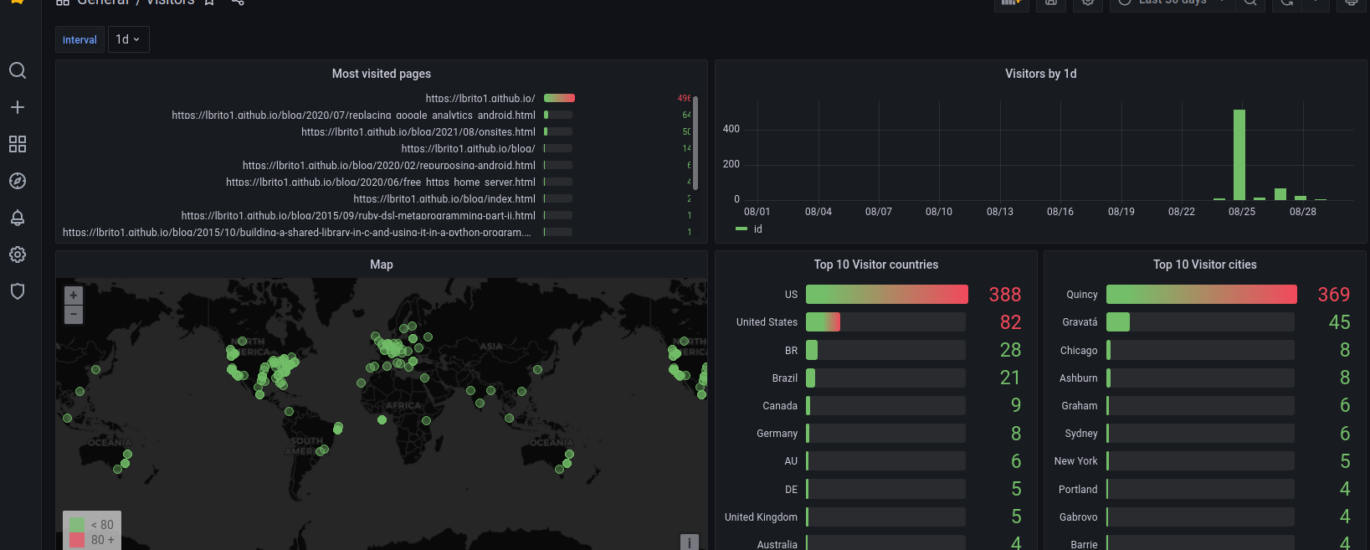Click the Sydney city label

[1081, 434]
